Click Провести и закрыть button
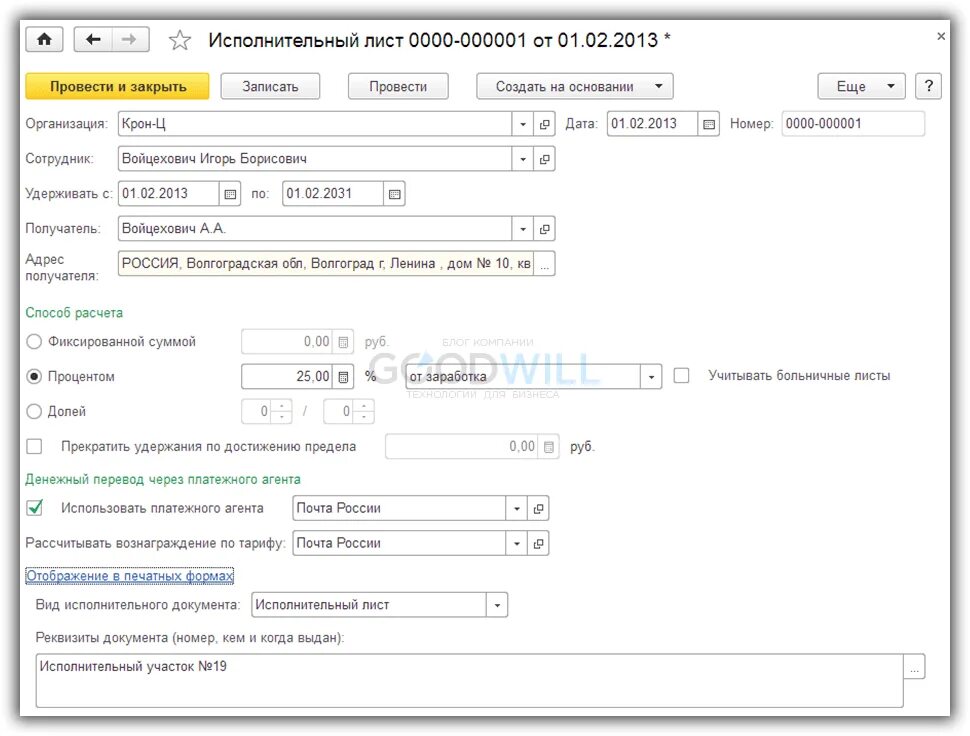This screenshot has height=736, width=970. pyautogui.click(x=118, y=86)
